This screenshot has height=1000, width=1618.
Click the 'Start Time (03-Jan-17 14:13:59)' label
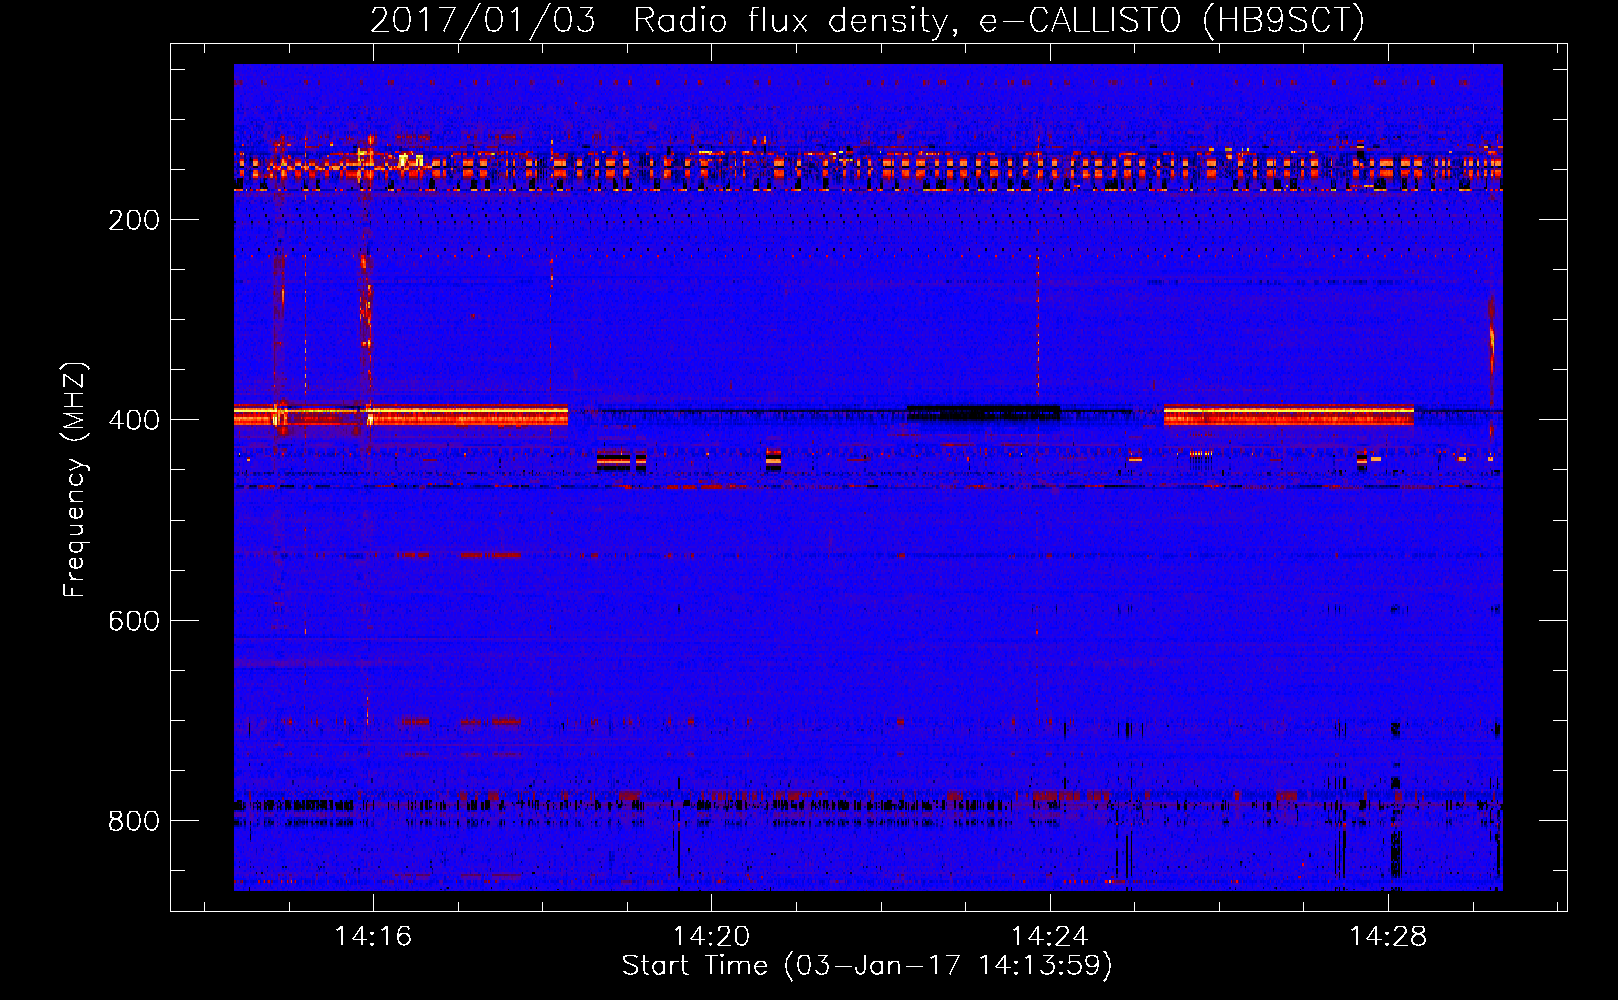coord(867,966)
